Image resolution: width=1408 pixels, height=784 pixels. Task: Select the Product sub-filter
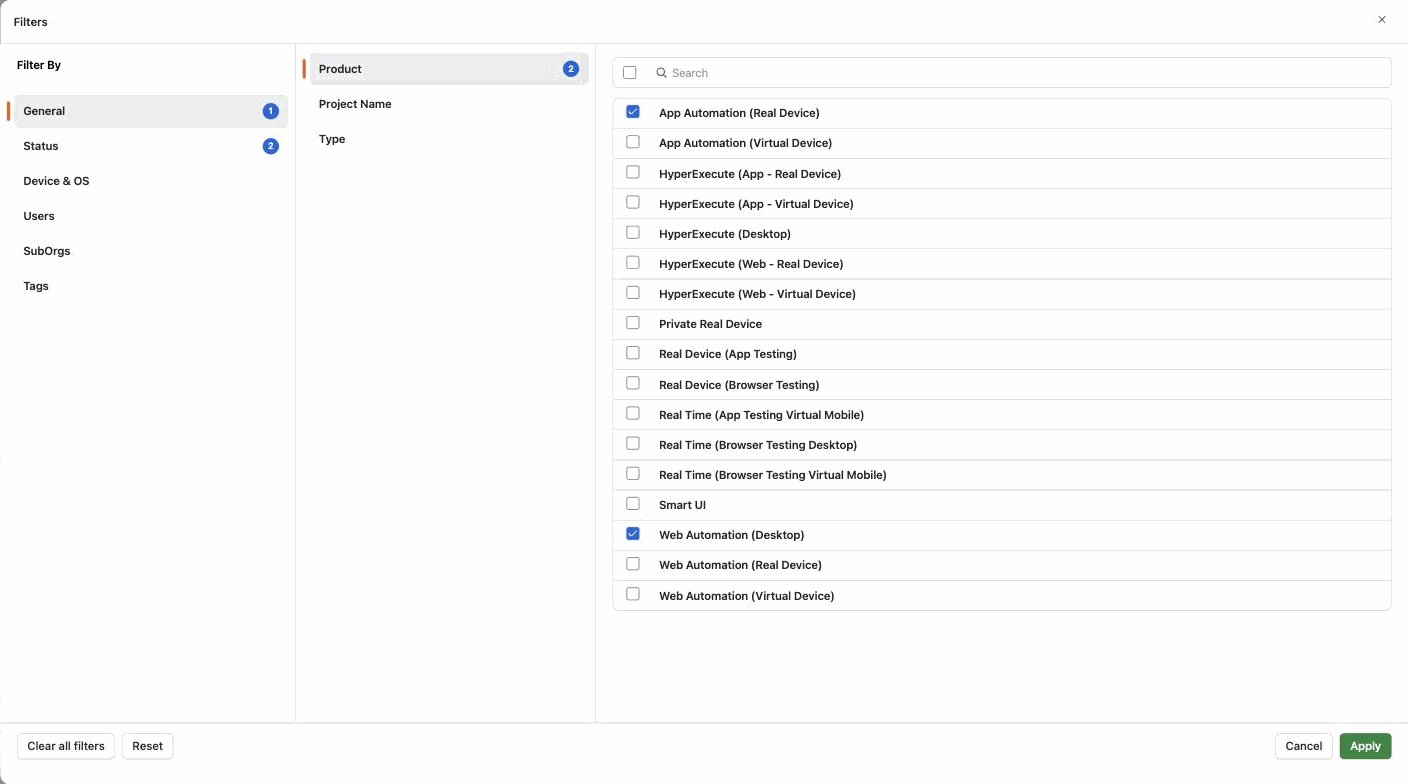(449, 69)
